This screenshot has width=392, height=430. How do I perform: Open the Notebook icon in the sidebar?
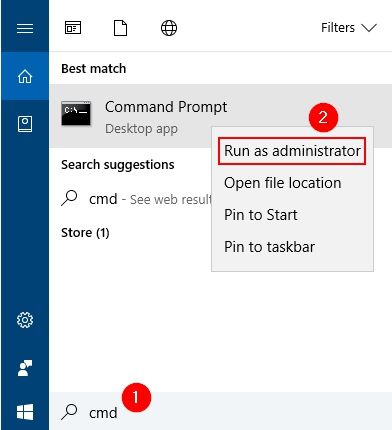coord(25,124)
